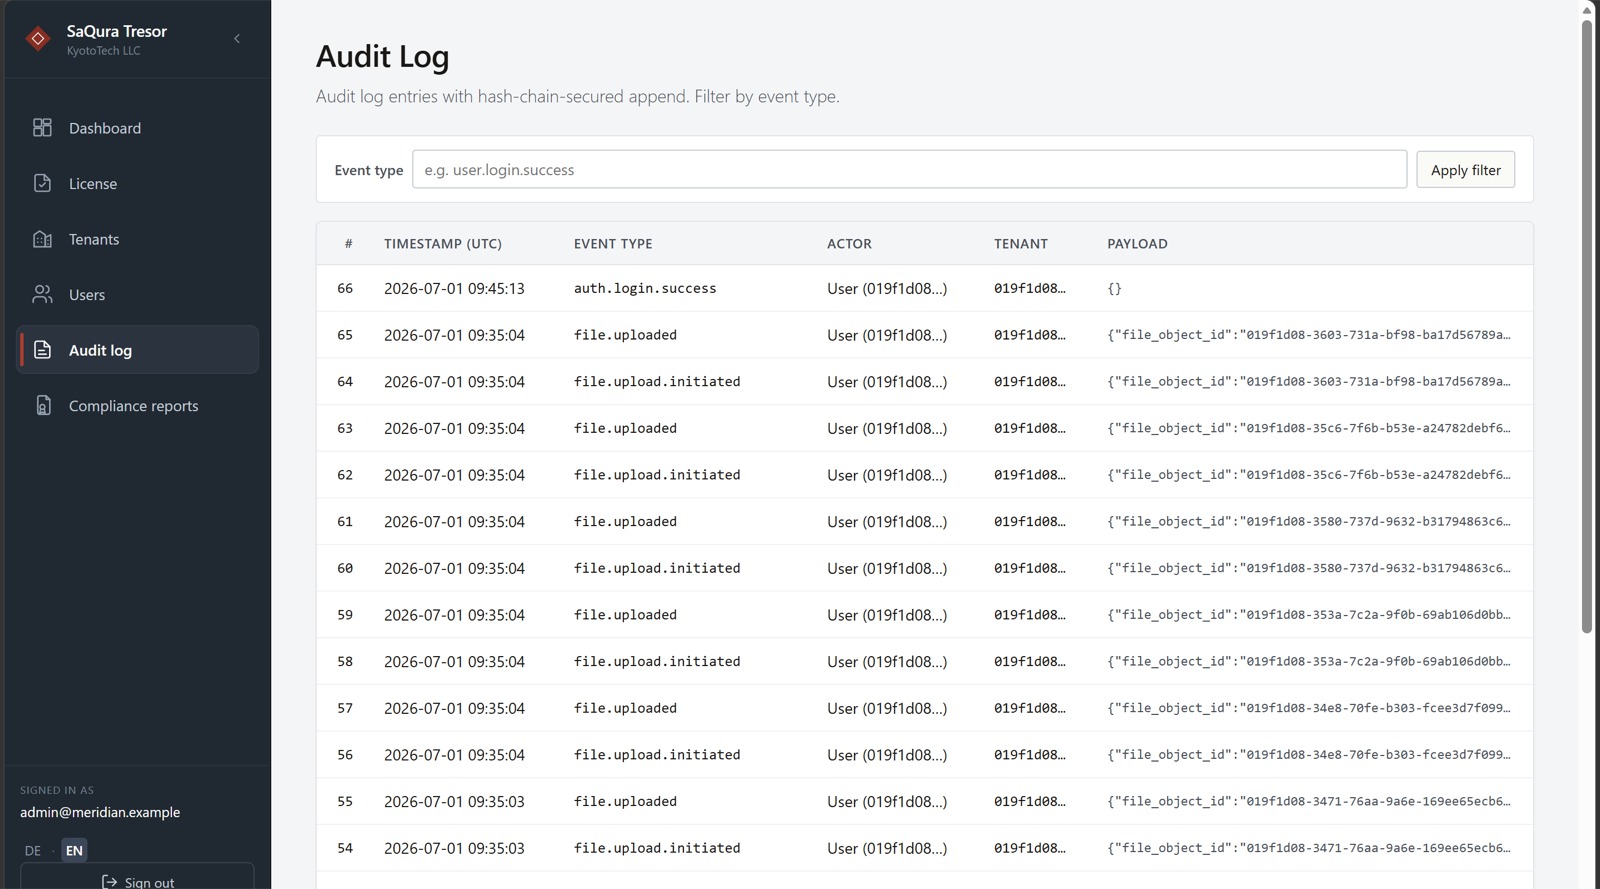Click file.upload.initiated in row 58
Viewport: 1600px width, 889px height.
657,662
